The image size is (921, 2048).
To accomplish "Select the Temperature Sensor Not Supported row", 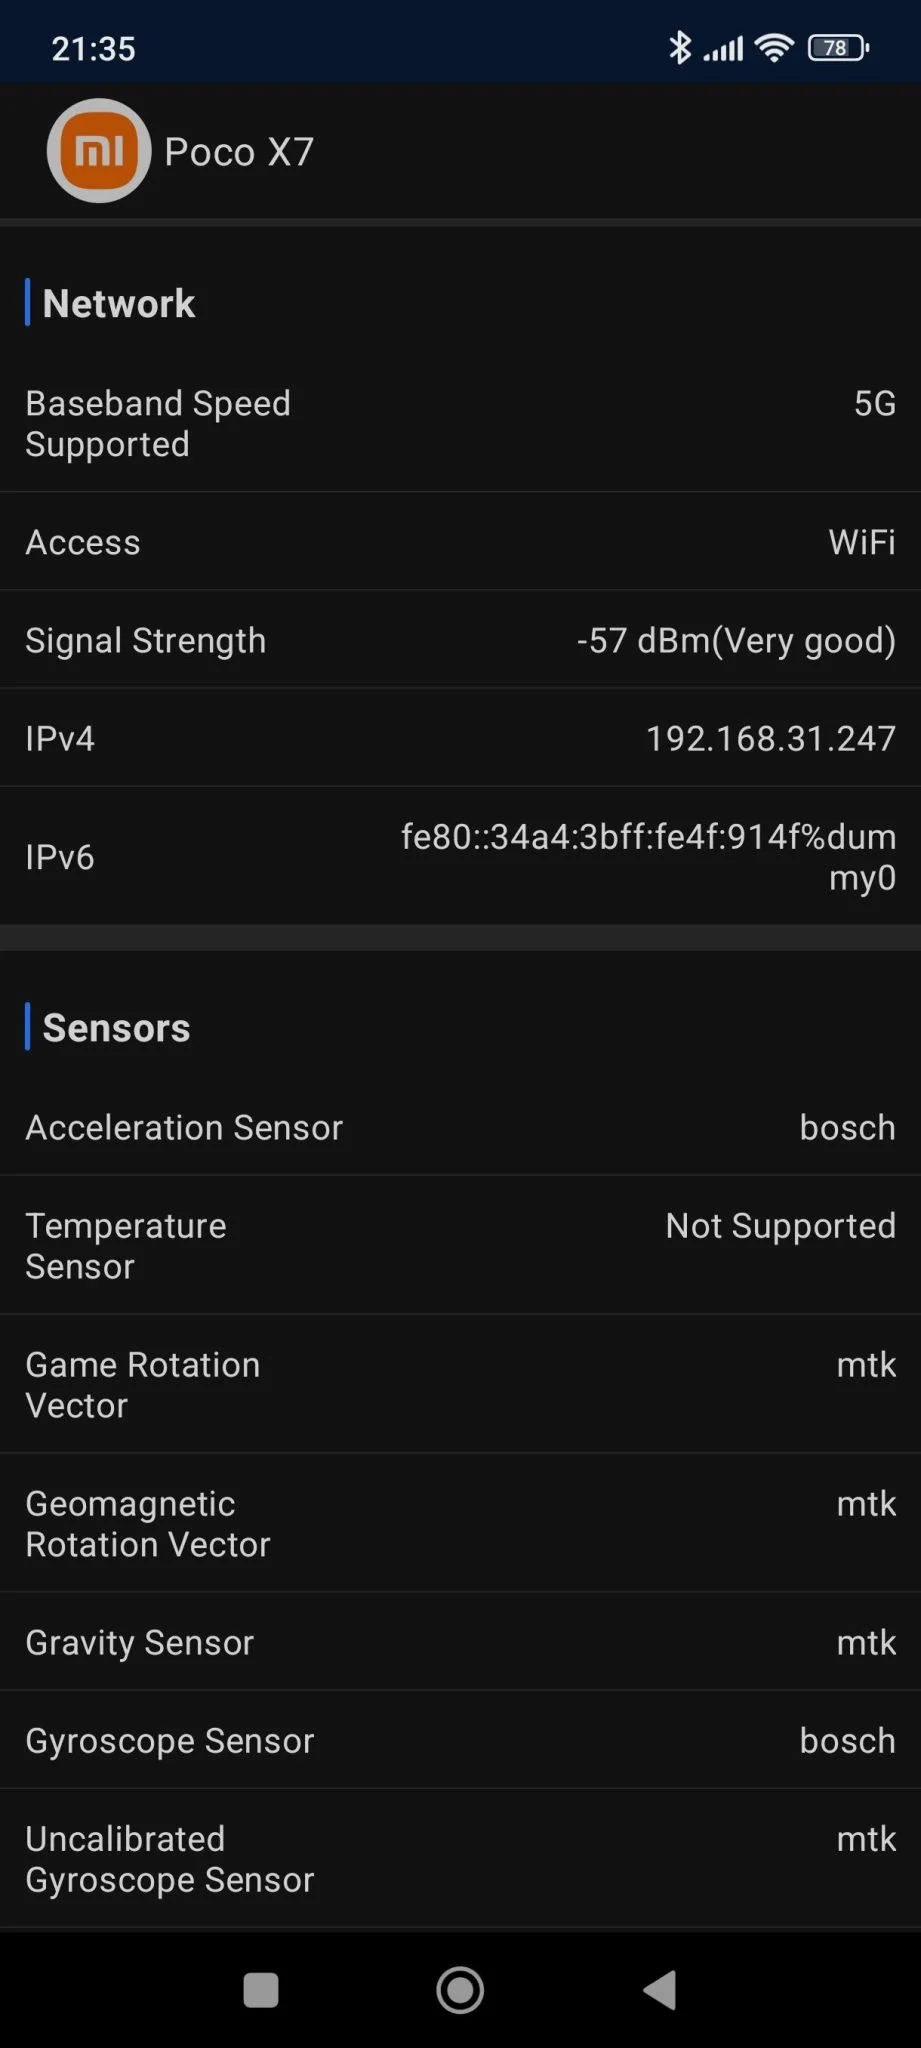I will (x=460, y=1246).
